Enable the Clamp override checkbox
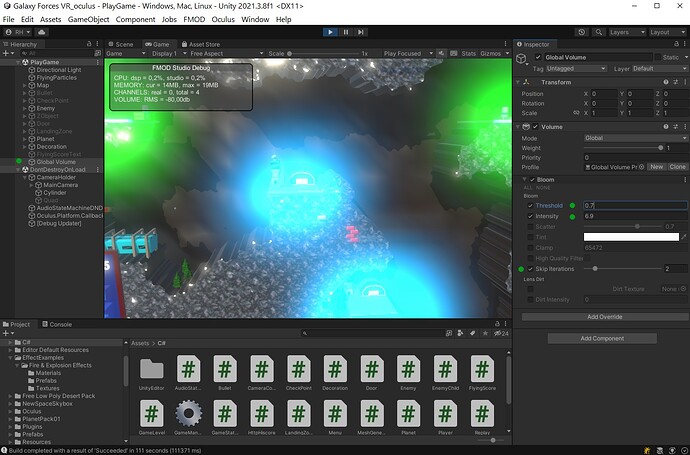 tap(530, 248)
